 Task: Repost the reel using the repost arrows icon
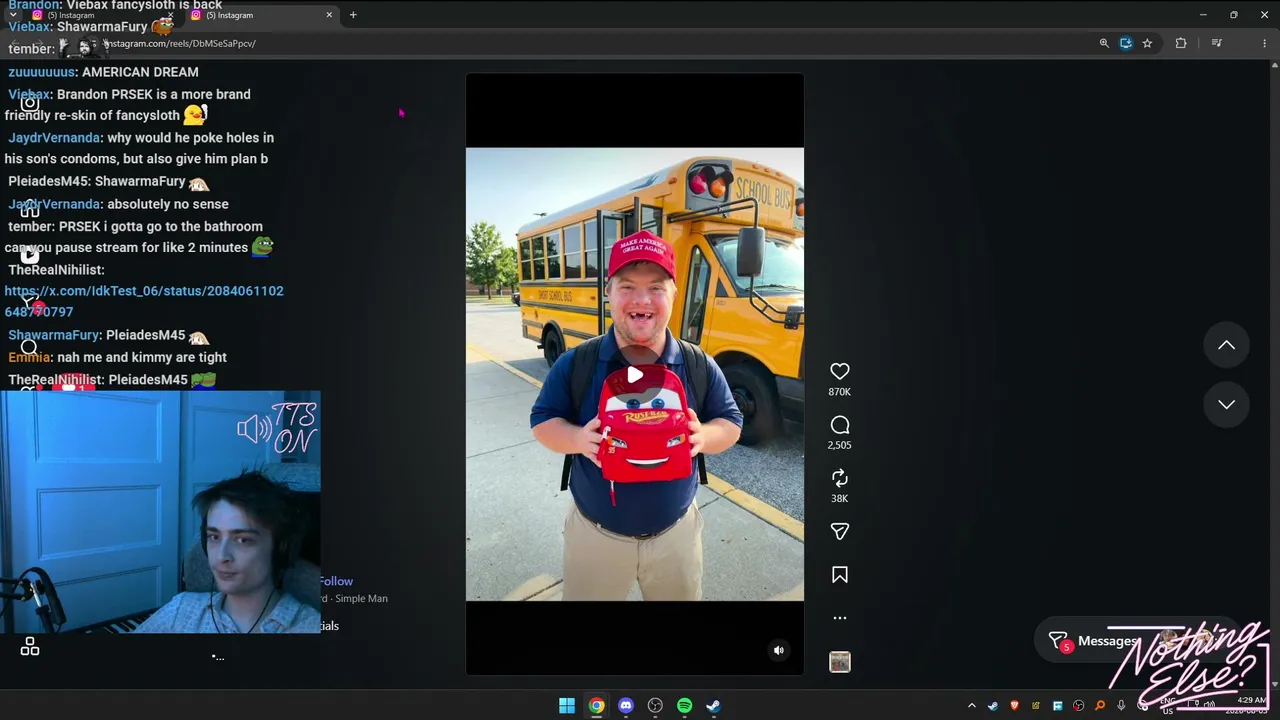pos(840,478)
